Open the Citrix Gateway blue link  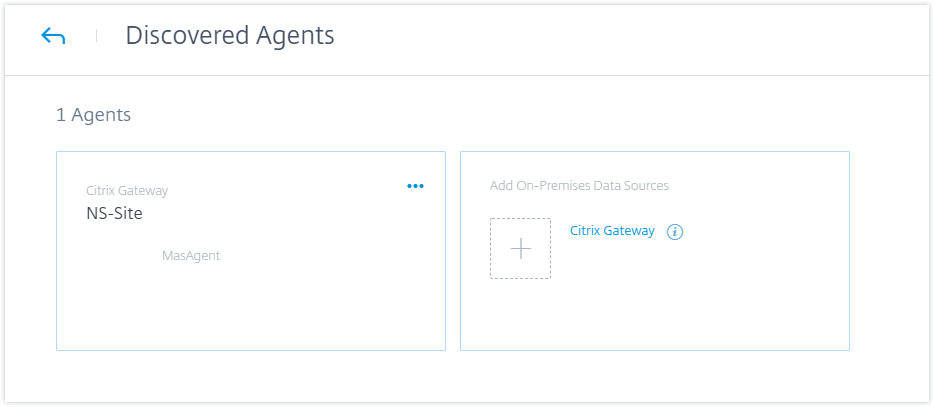(612, 230)
